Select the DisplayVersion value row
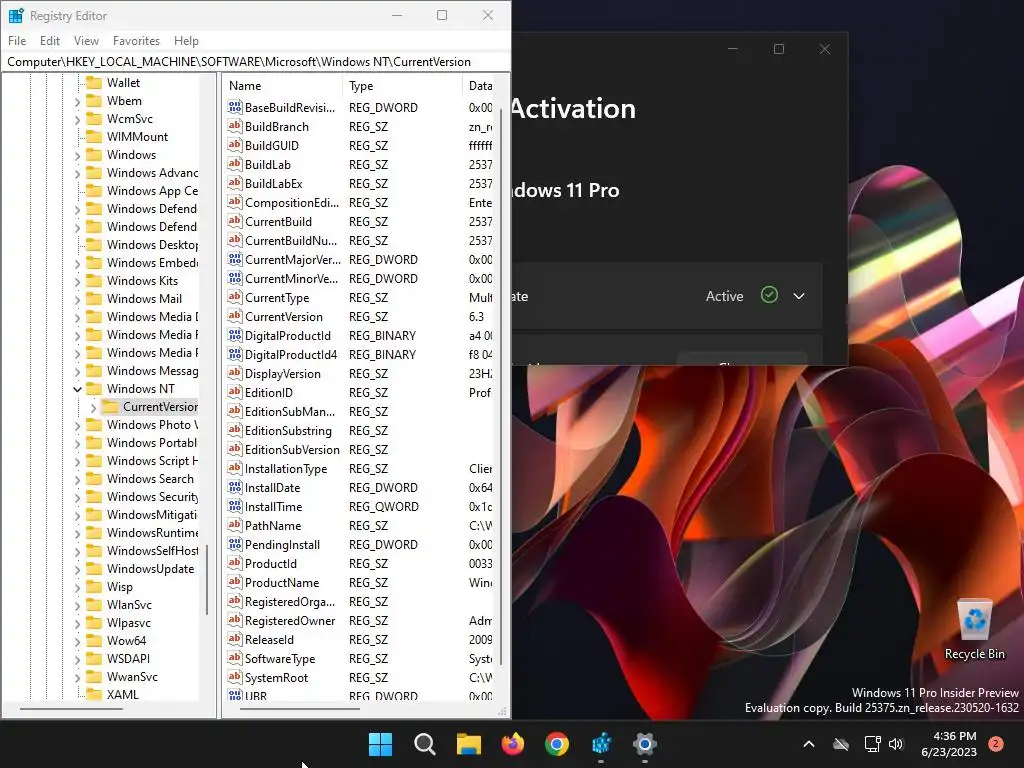This screenshot has height=768, width=1024. (360, 374)
